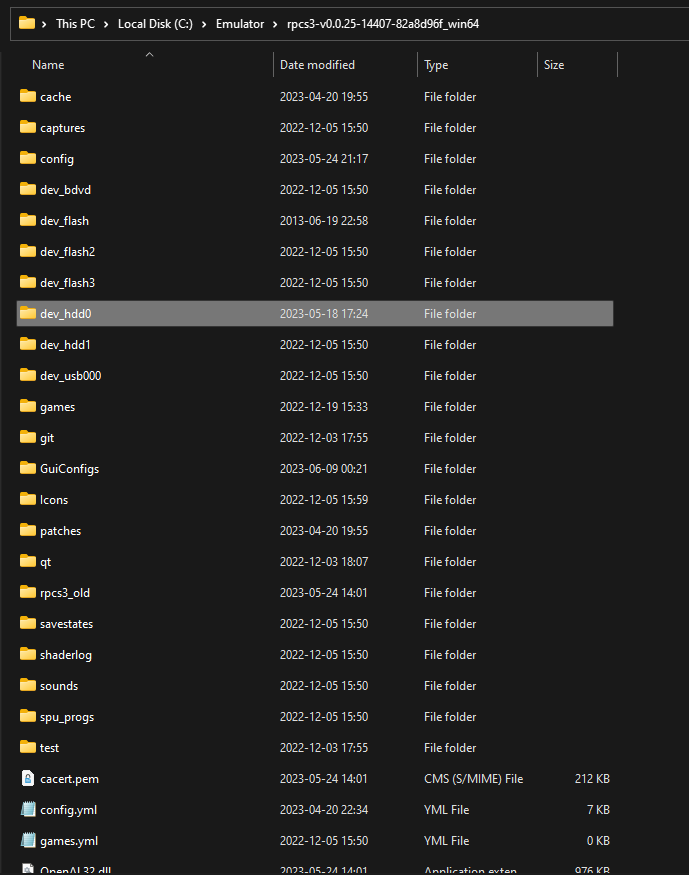The height and width of the screenshot is (875, 689).
Task: Click the dev_flash3 folder icon
Action: click(27, 282)
